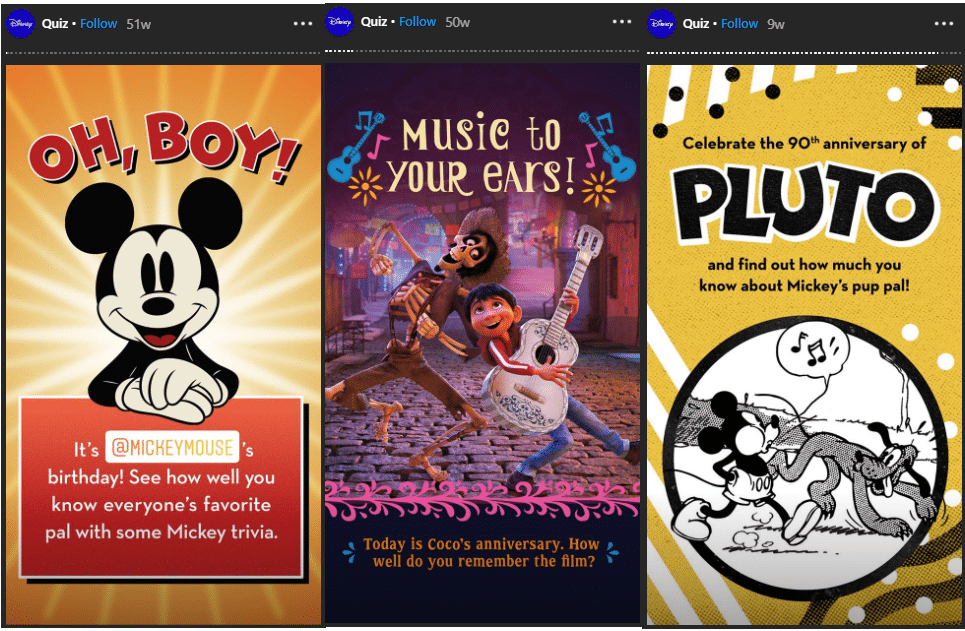Viewport: 965px width, 631px height.
Task: Tap the @MICKEYMOUSE mention sticker
Action: (172, 448)
